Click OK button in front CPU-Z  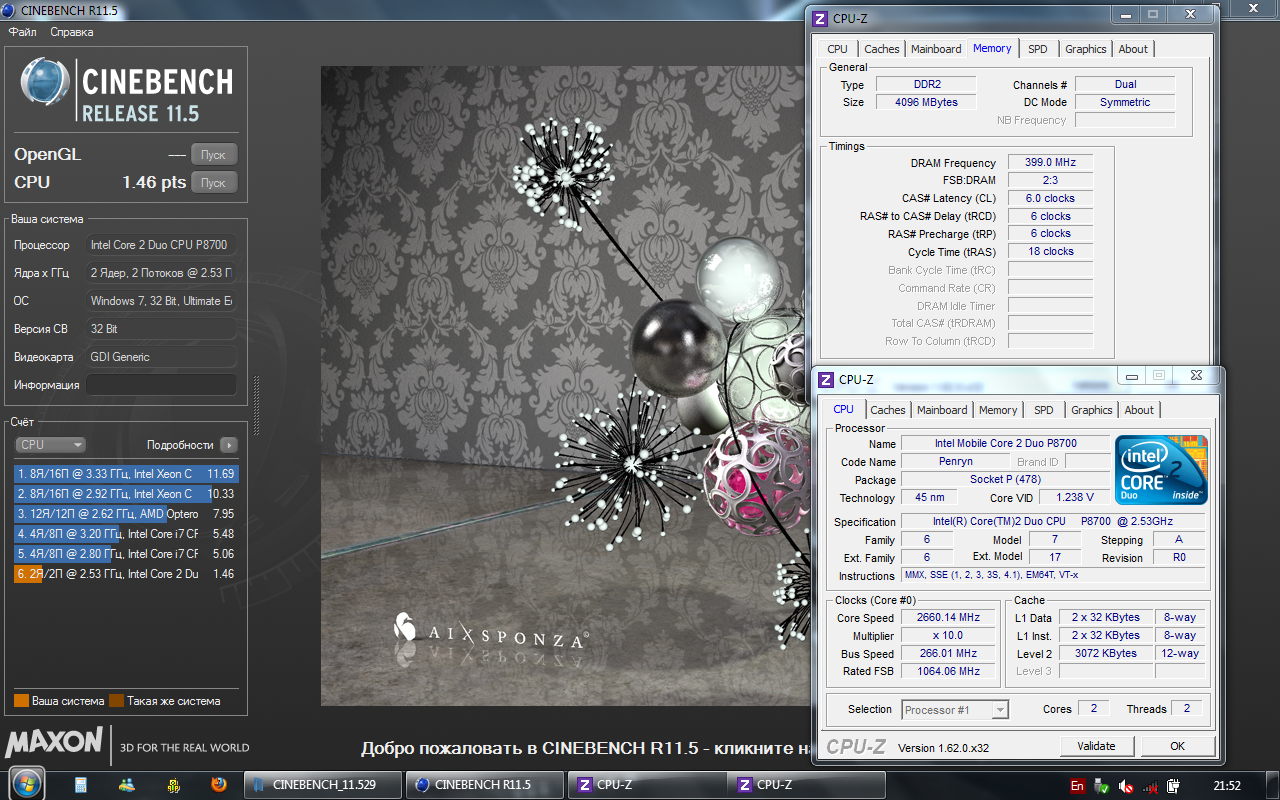click(x=1178, y=746)
